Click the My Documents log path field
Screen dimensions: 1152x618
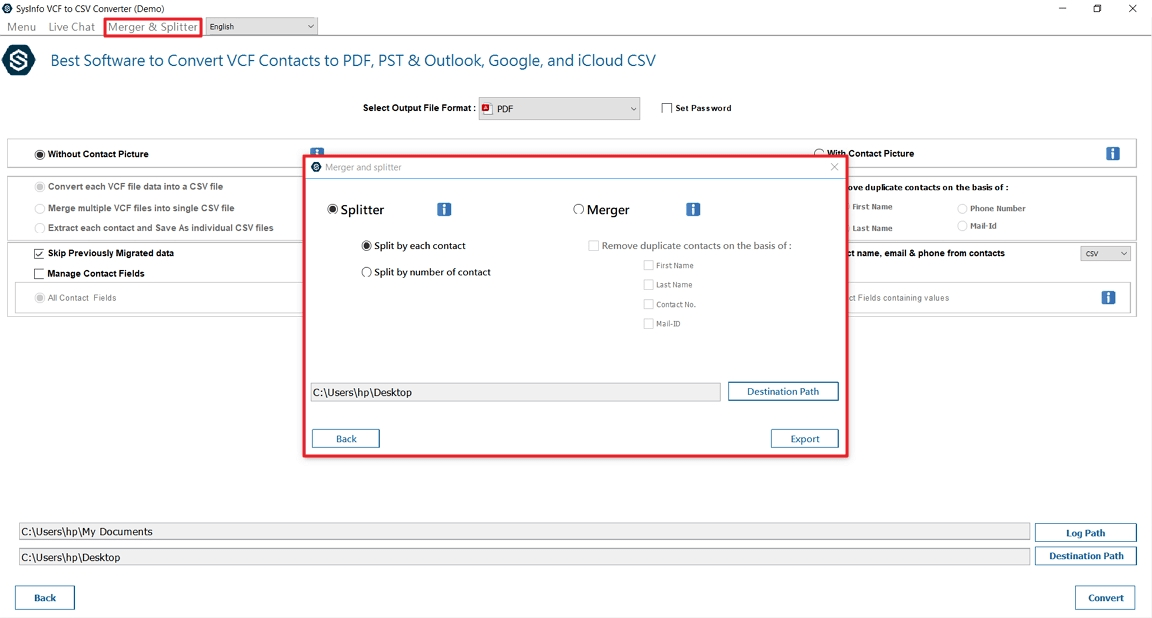click(x=525, y=531)
